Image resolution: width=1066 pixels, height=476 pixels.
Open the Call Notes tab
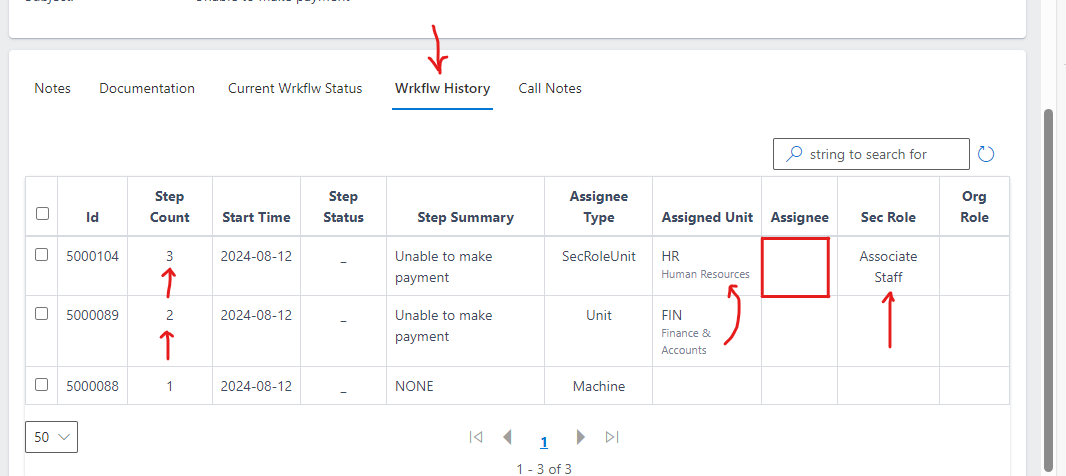point(550,88)
